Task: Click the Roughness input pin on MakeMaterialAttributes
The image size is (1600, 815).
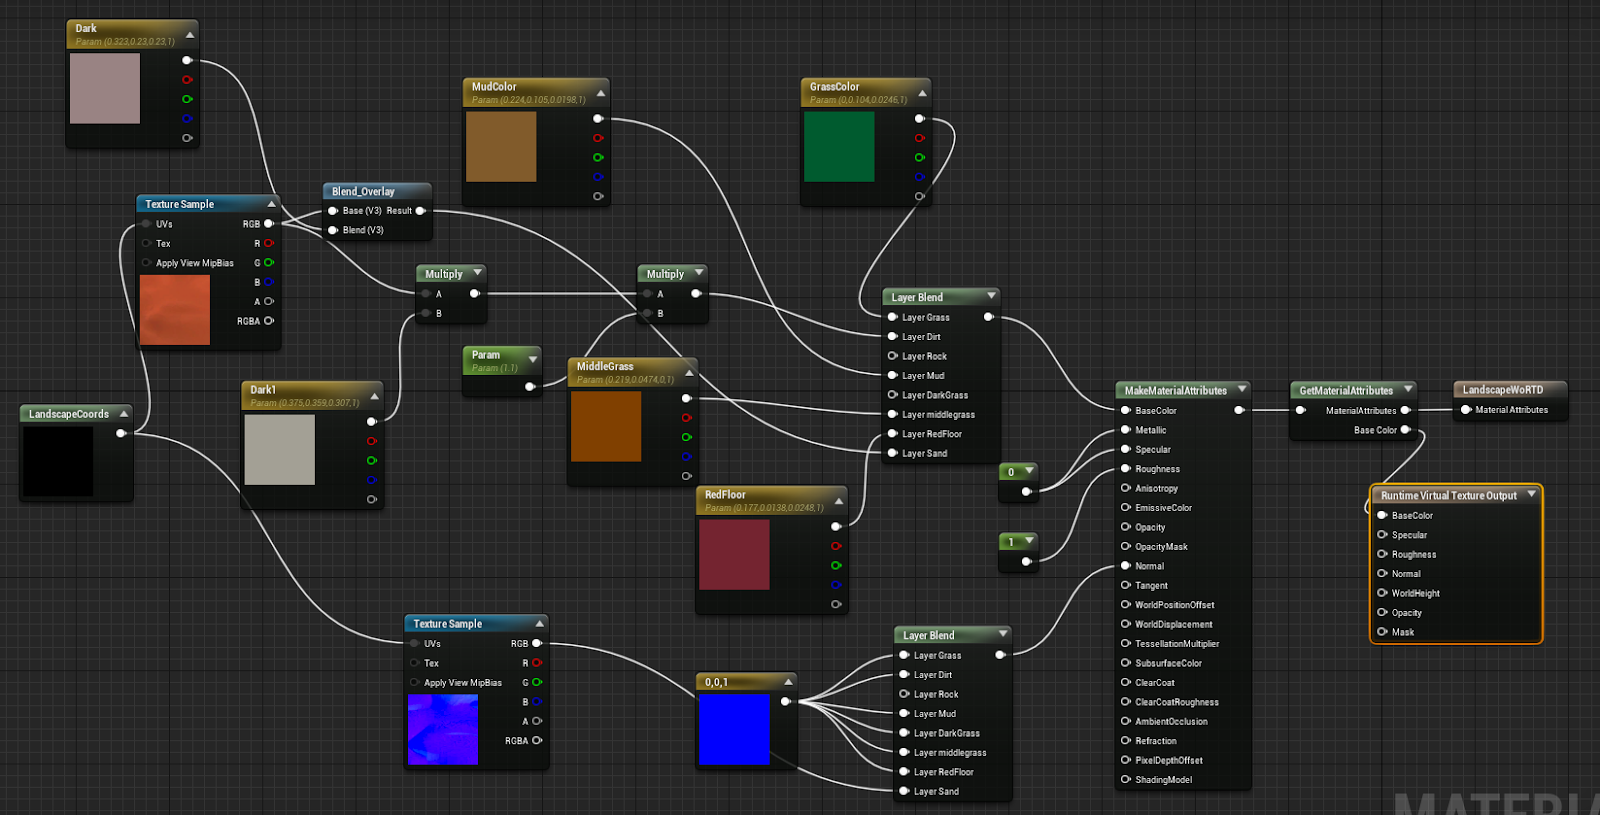Action: [1126, 469]
